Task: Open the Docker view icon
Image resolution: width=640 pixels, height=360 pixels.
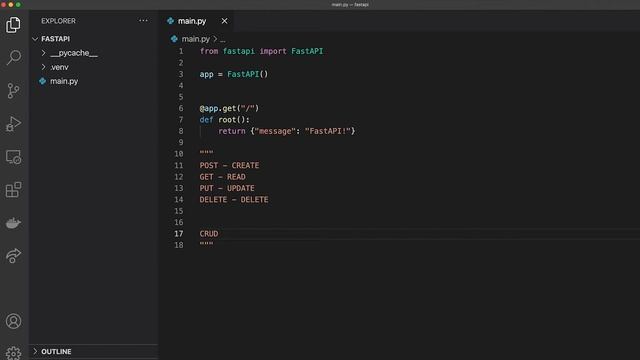Action: 13,223
